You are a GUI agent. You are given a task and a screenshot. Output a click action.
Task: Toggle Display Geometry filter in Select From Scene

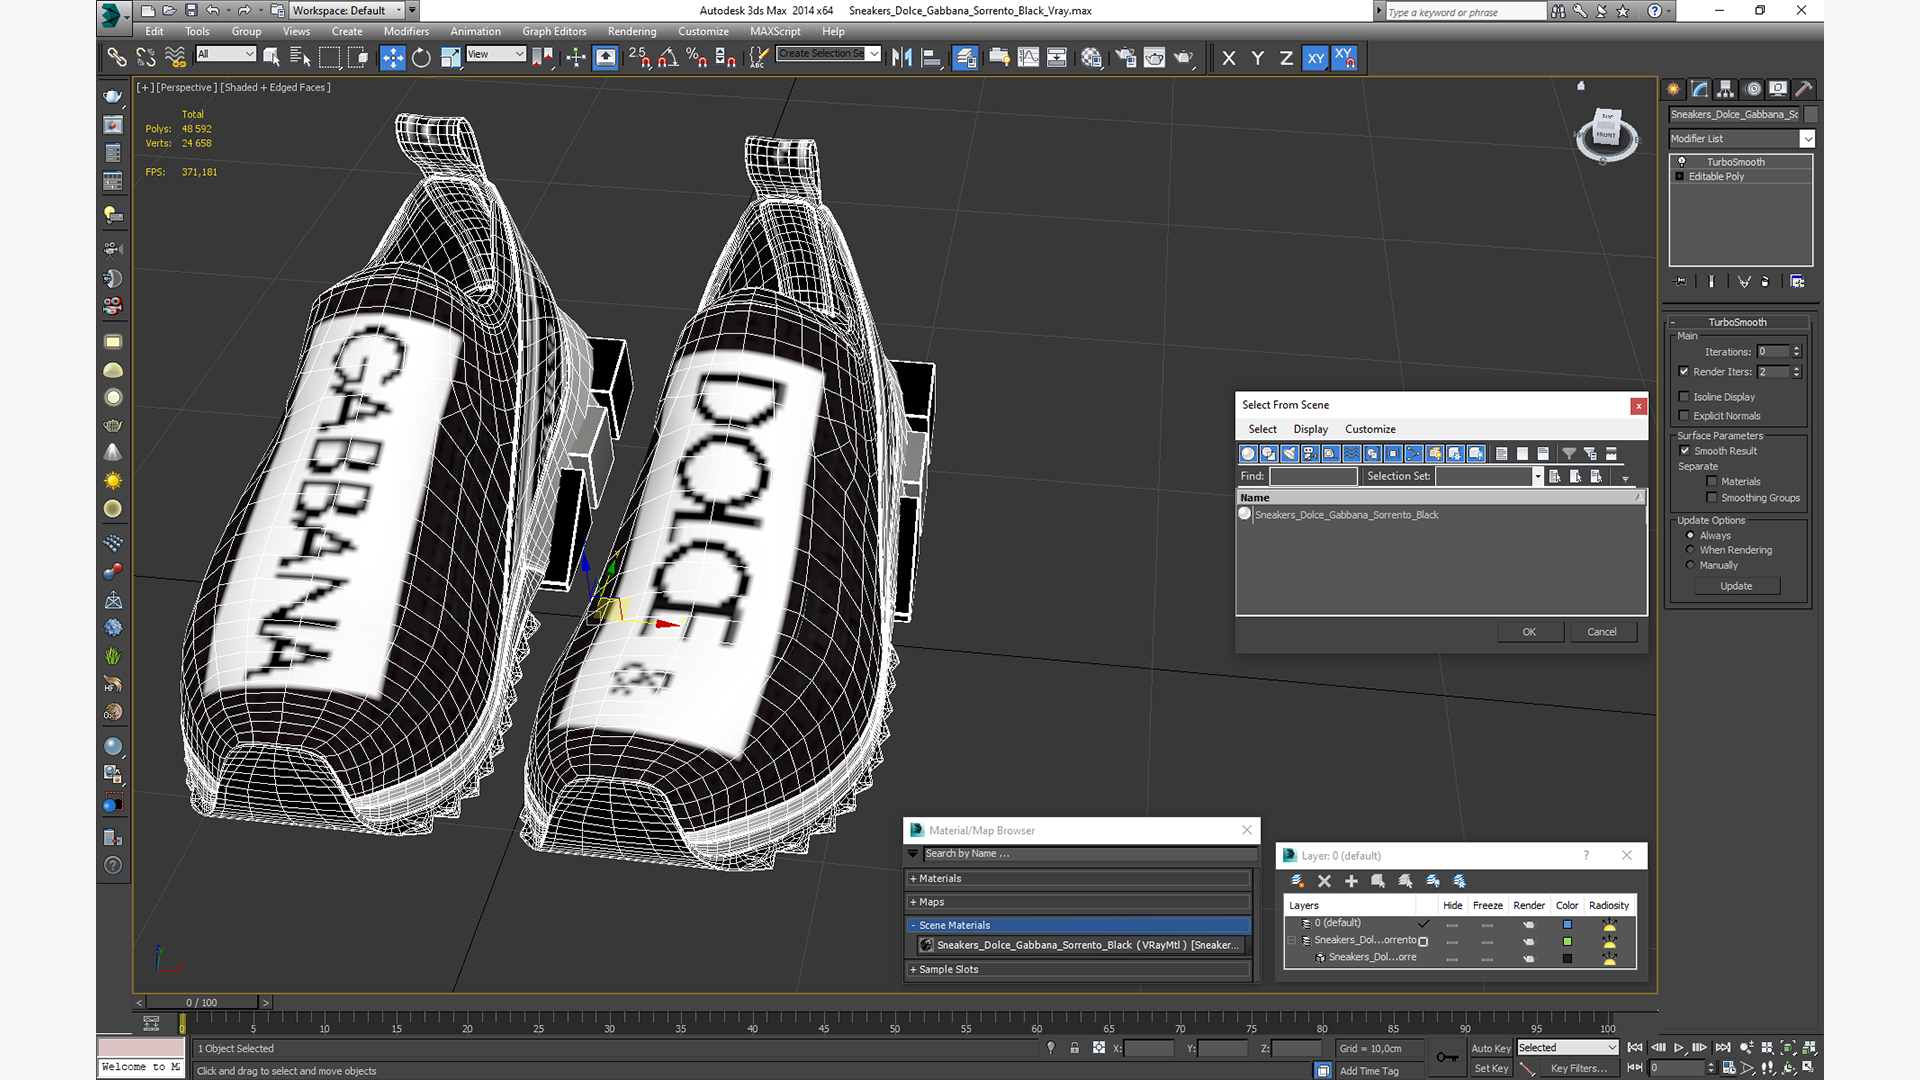[x=1248, y=454]
